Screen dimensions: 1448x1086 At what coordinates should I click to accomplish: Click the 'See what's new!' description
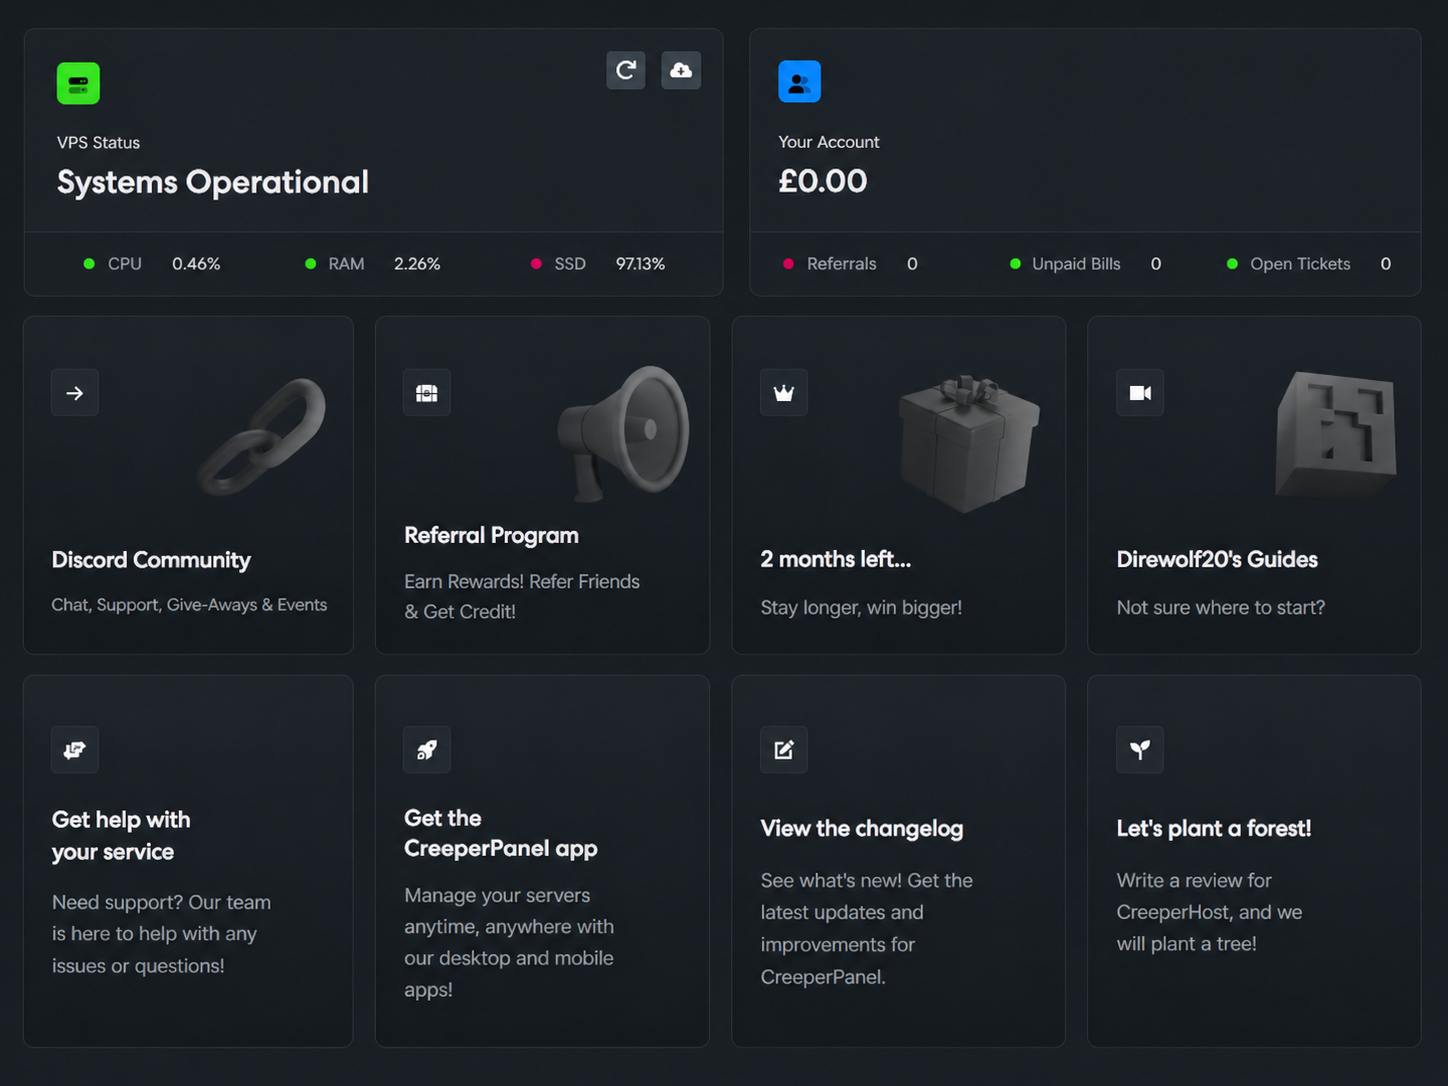pyautogui.click(x=866, y=928)
